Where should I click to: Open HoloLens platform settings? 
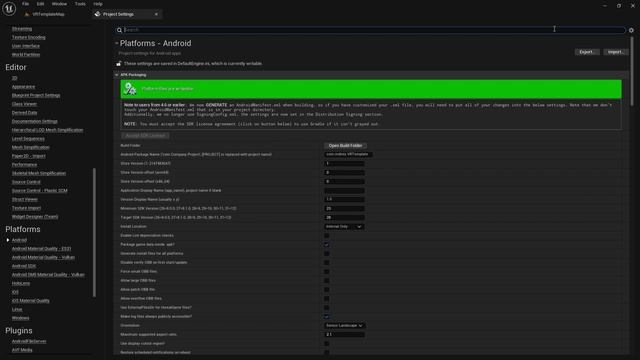coord(20,284)
